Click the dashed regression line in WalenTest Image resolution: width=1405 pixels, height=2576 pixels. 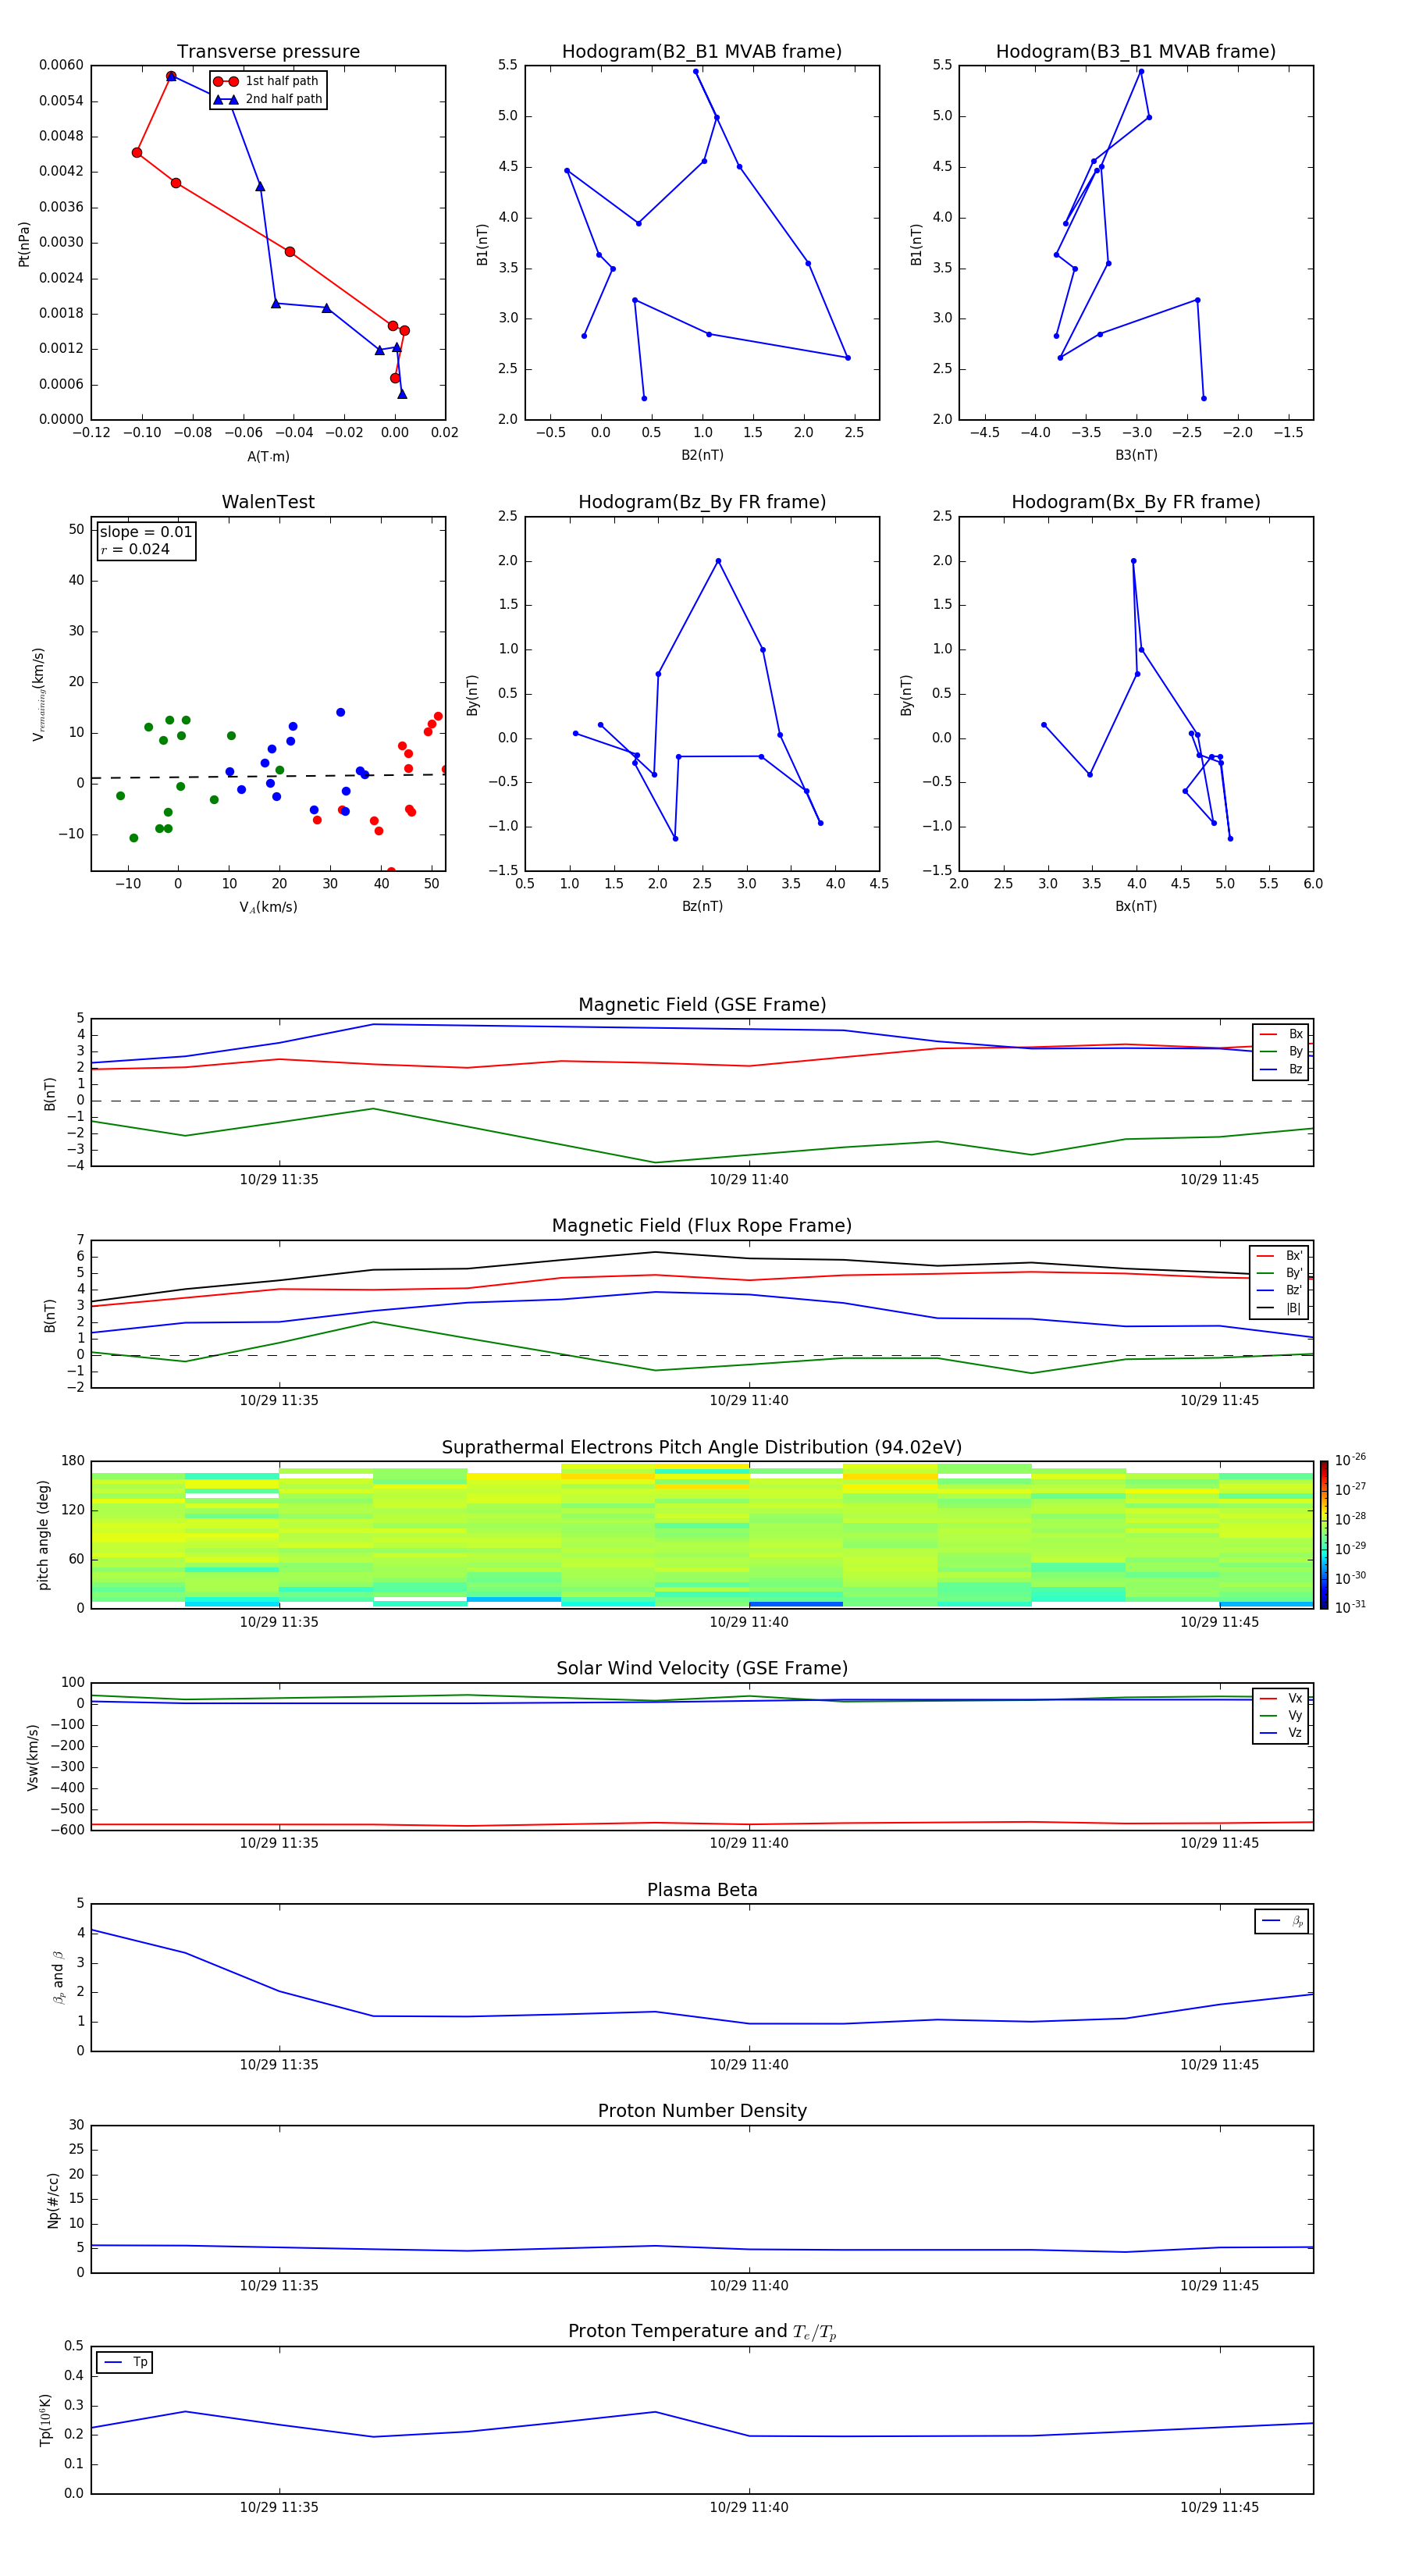click(x=268, y=776)
